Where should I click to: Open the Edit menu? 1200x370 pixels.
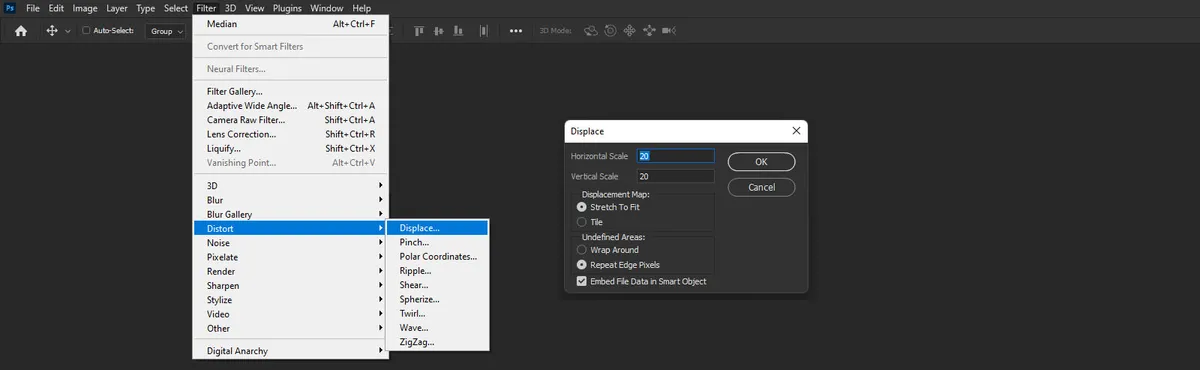[57, 8]
